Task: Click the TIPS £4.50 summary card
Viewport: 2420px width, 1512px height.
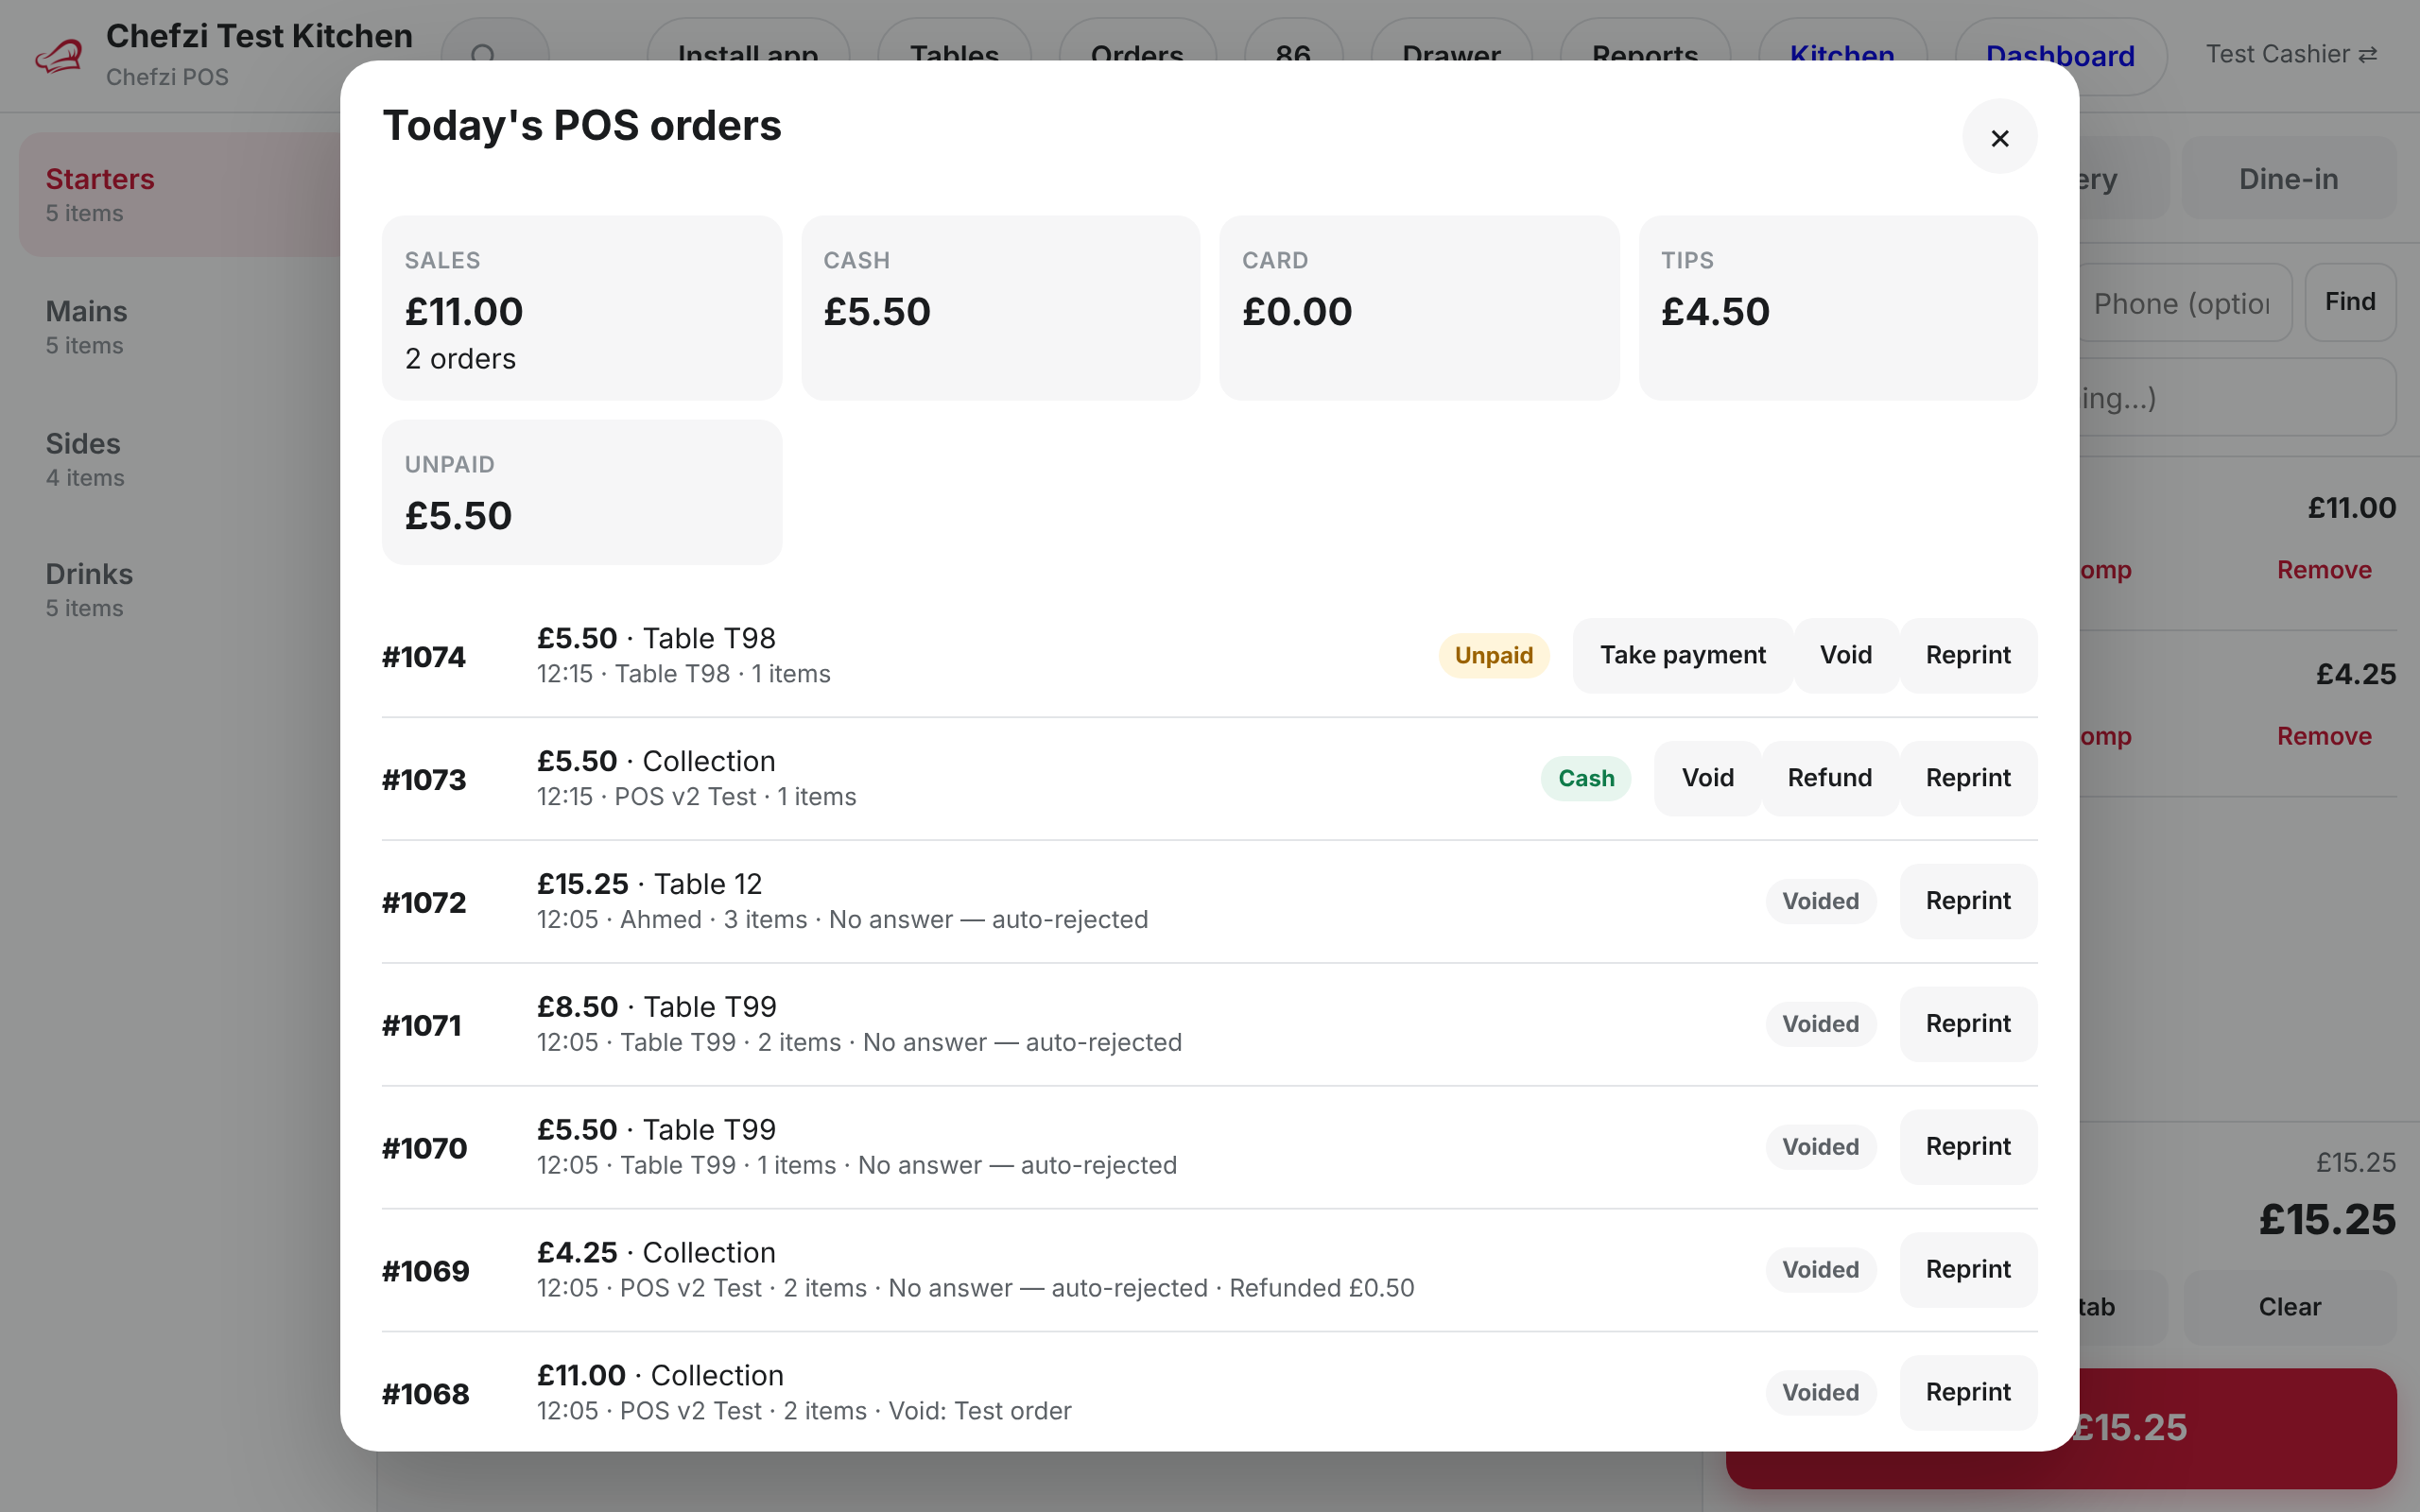Action: pos(1838,308)
